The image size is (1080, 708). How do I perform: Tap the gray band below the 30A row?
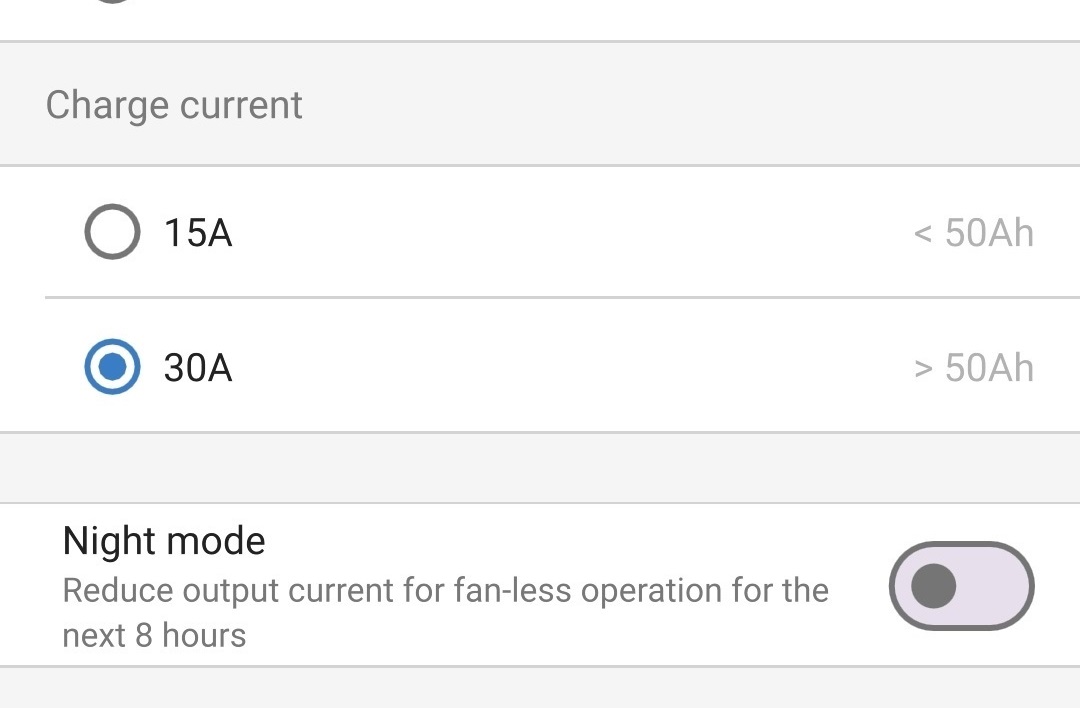[540, 465]
